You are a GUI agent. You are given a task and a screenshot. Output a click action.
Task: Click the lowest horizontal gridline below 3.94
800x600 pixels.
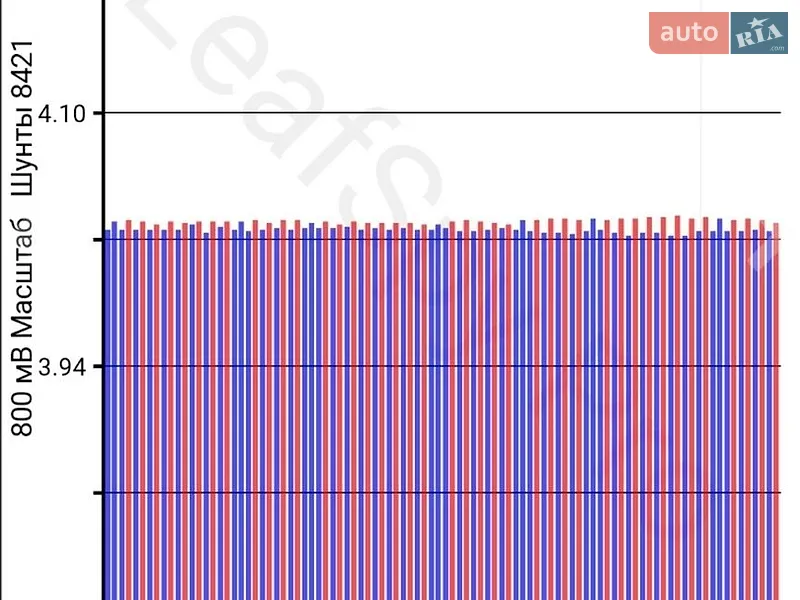[x=442, y=493]
